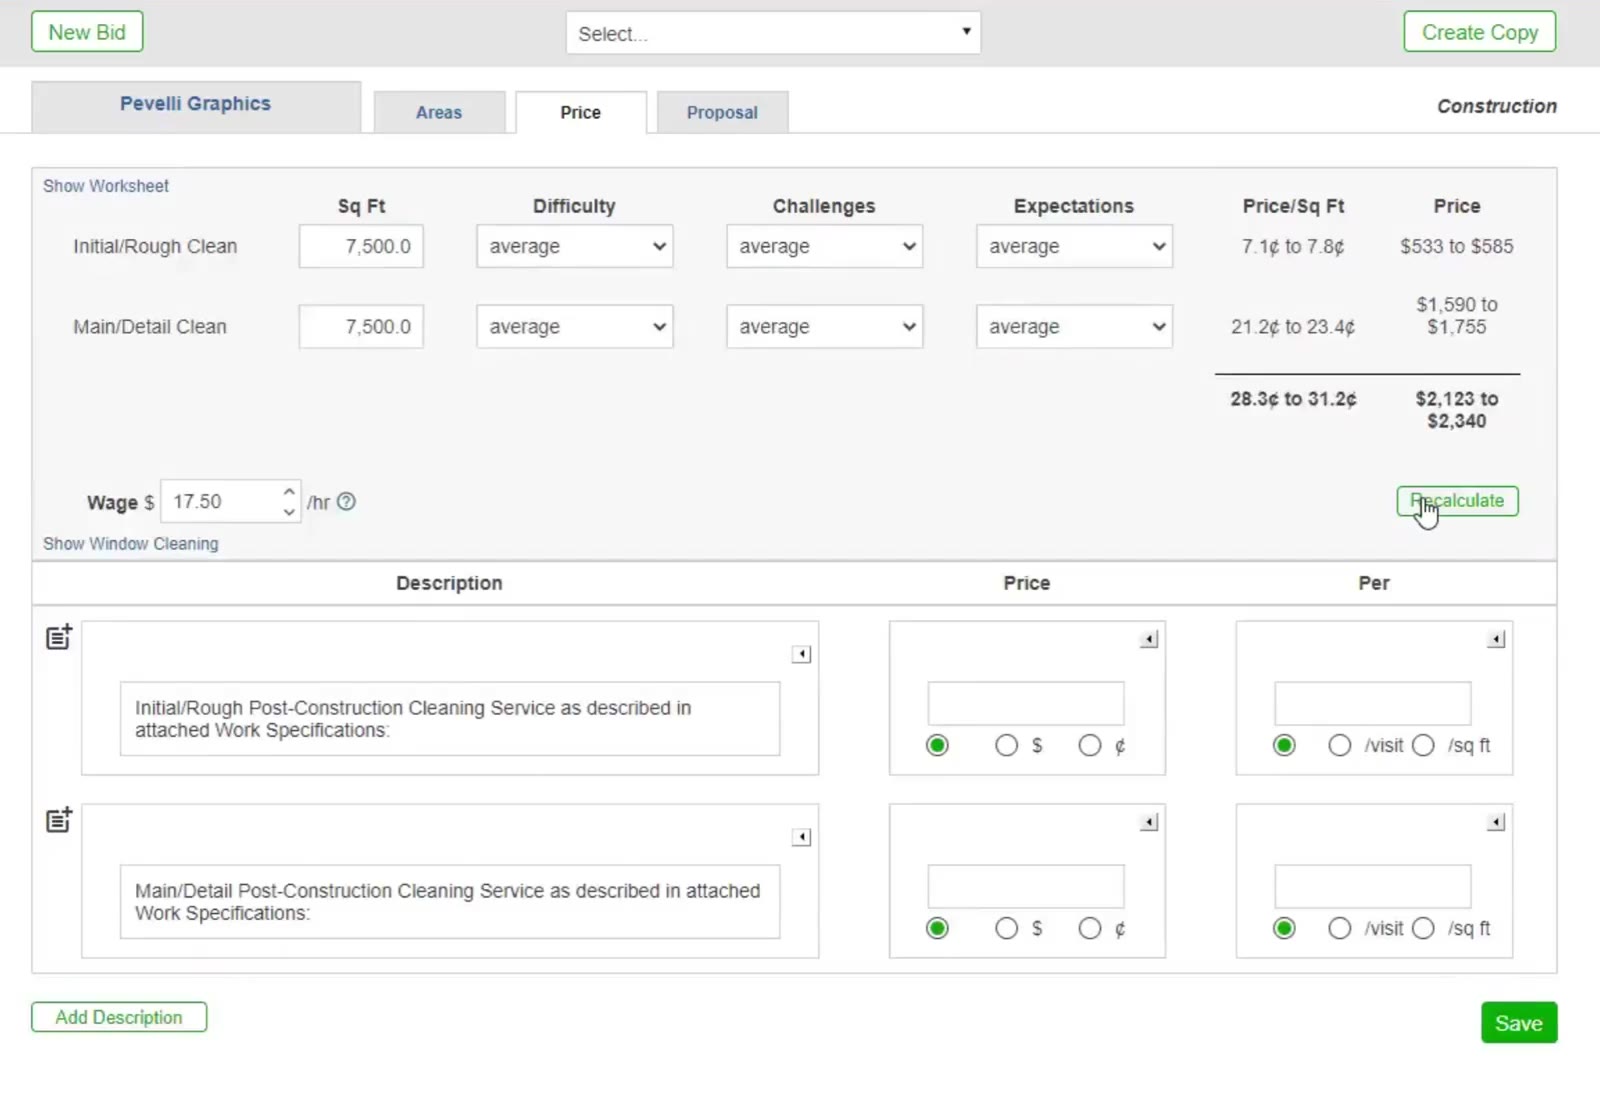Collapse arrow on Initial/Rough description box
Screen dimensions: 1600x1112
801,654
